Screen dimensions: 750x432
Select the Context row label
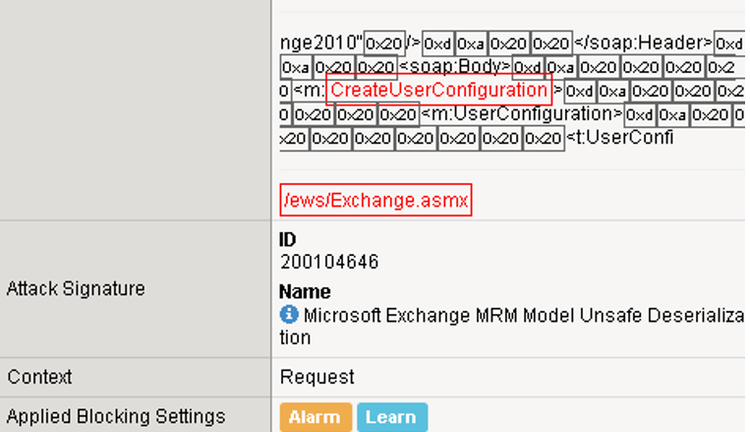(40, 377)
